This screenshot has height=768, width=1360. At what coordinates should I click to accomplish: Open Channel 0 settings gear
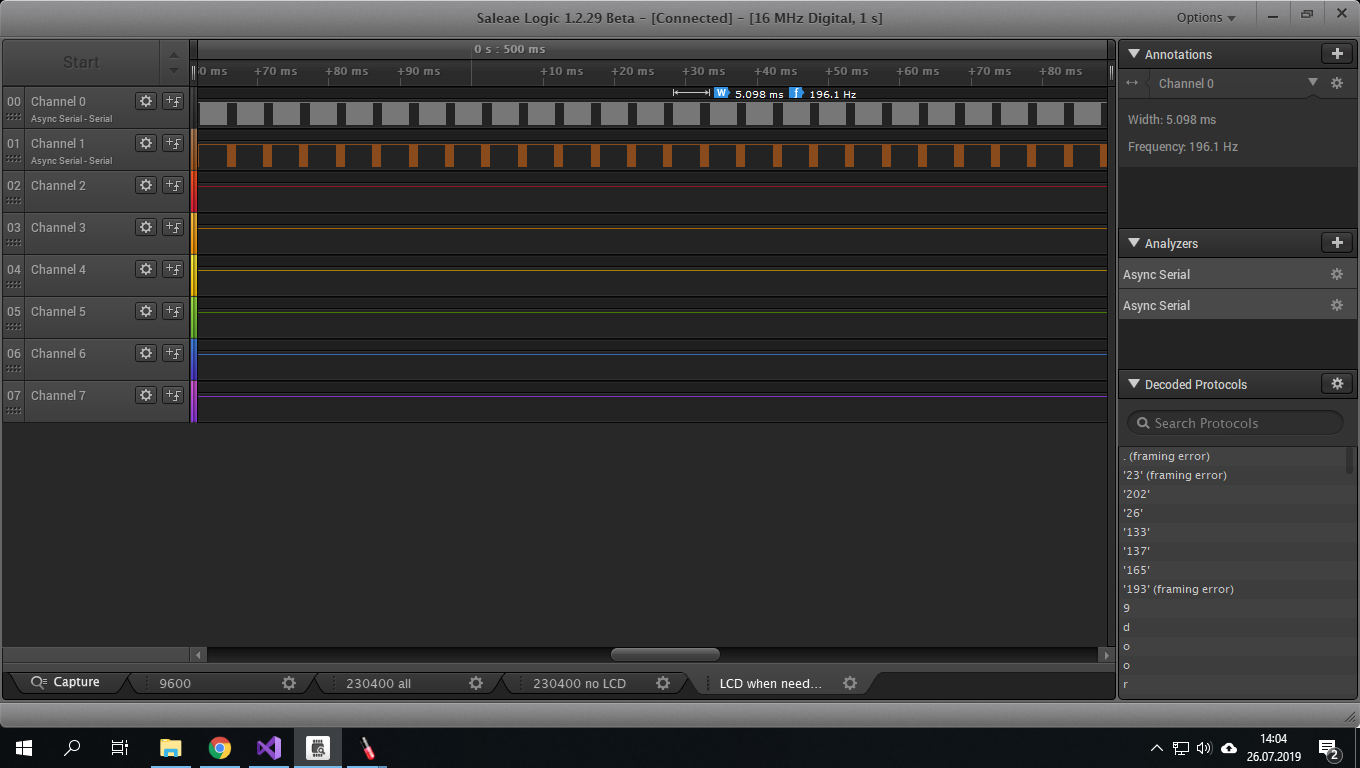point(146,101)
